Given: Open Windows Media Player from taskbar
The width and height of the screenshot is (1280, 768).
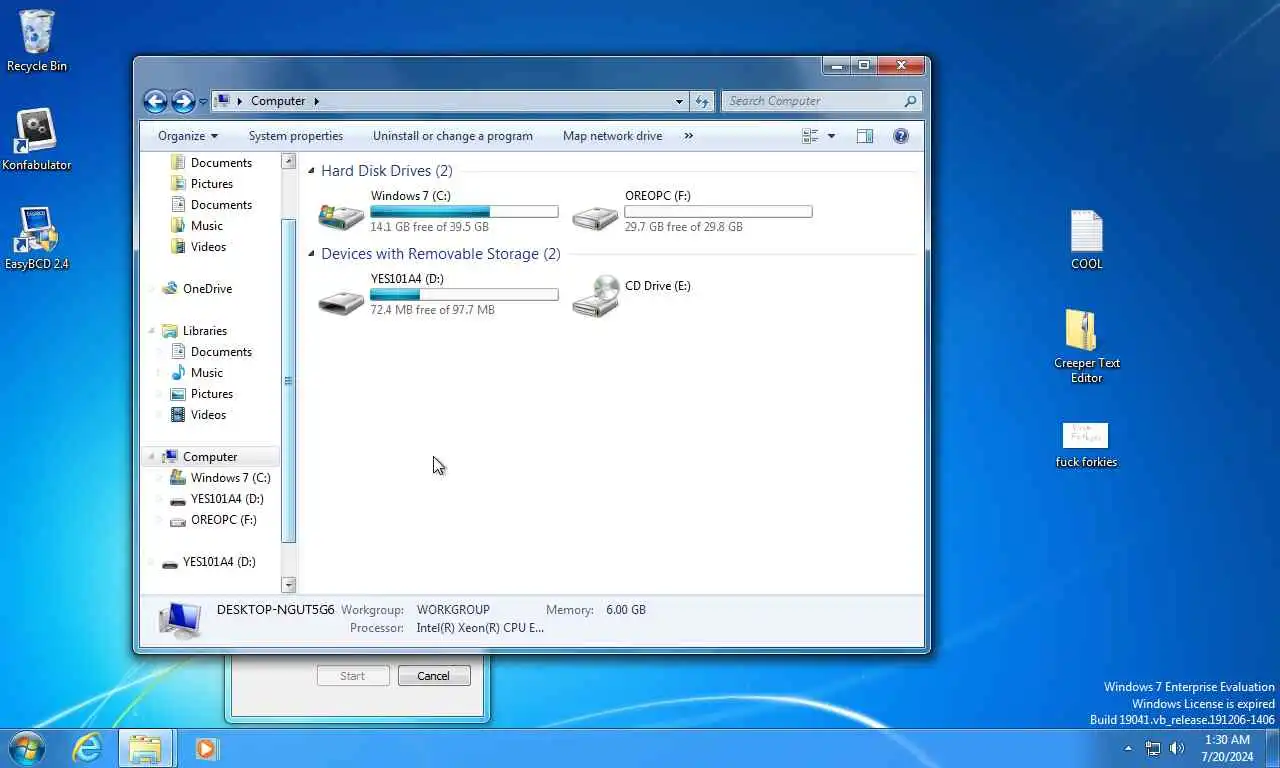Looking at the screenshot, I should pos(207,748).
